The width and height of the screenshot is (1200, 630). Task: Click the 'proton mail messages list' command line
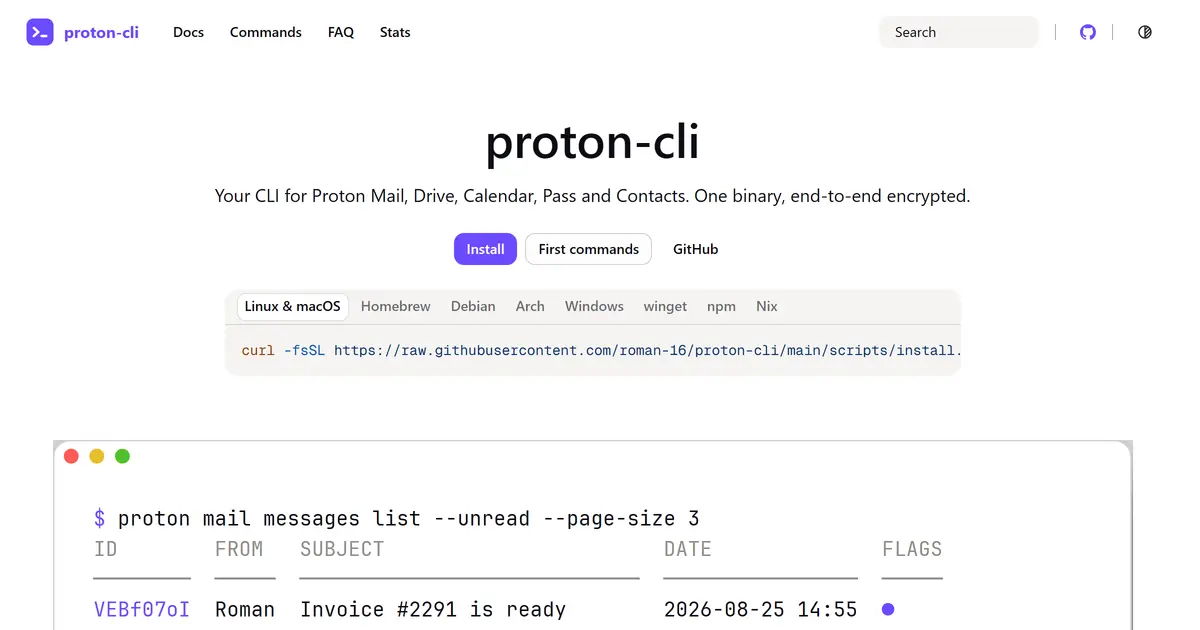397,518
